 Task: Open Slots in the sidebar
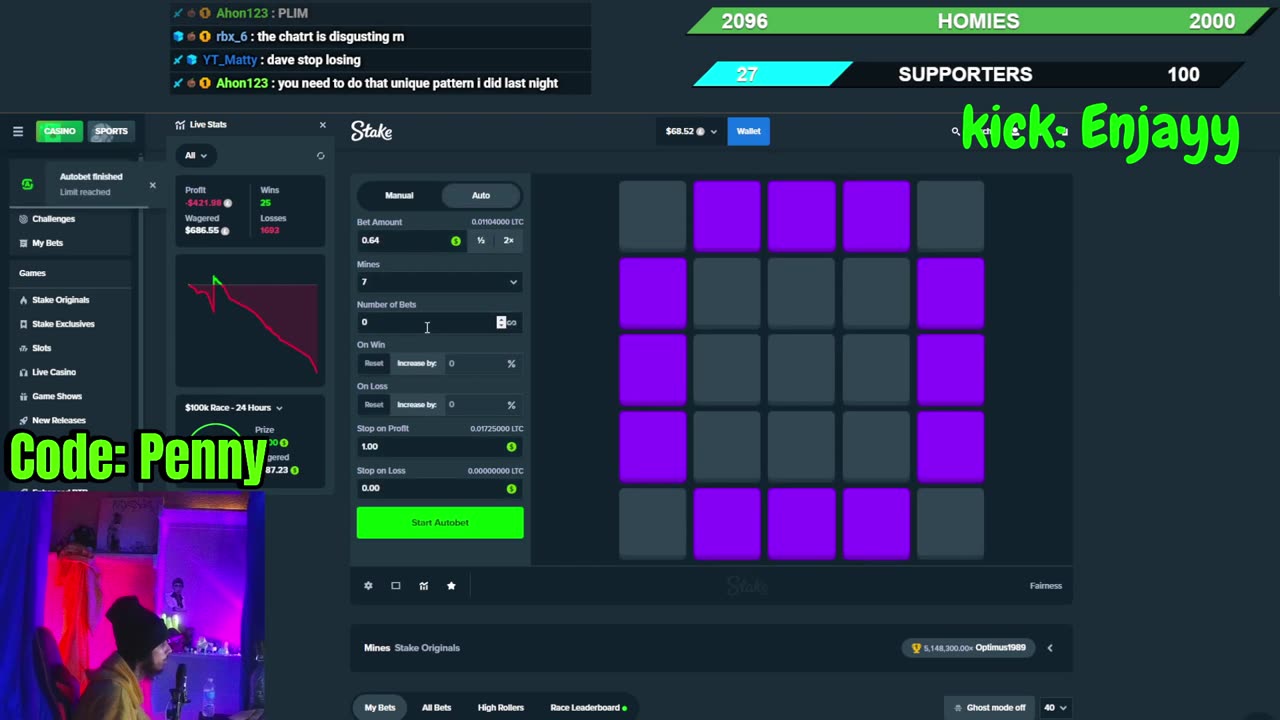coord(41,348)
